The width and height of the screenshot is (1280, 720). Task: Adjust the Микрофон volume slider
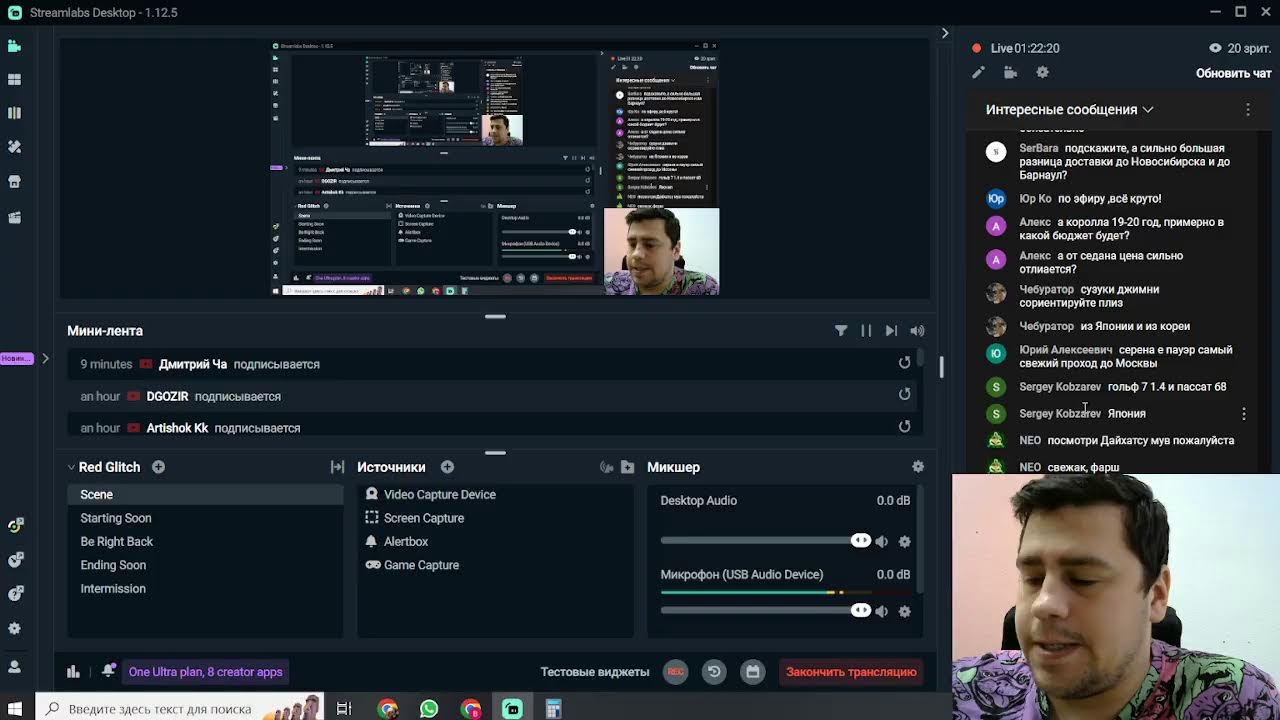(765, 611)
